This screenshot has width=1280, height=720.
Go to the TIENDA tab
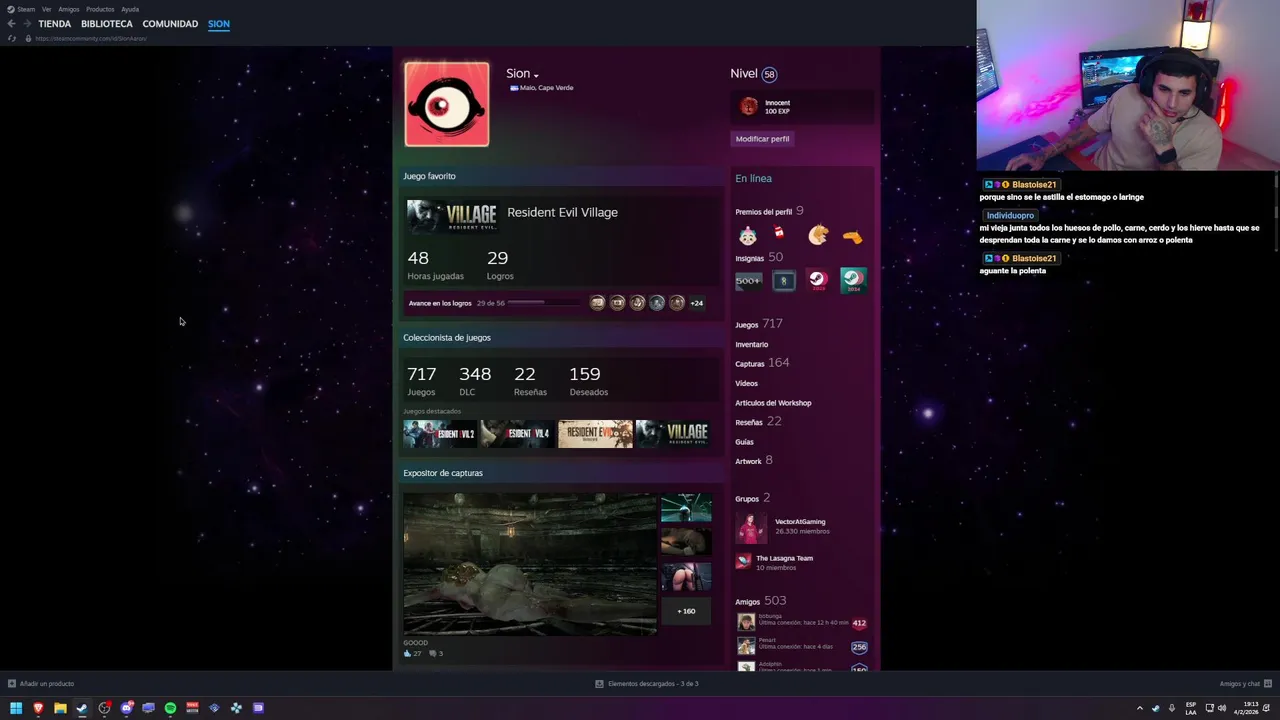pos(55,24)
